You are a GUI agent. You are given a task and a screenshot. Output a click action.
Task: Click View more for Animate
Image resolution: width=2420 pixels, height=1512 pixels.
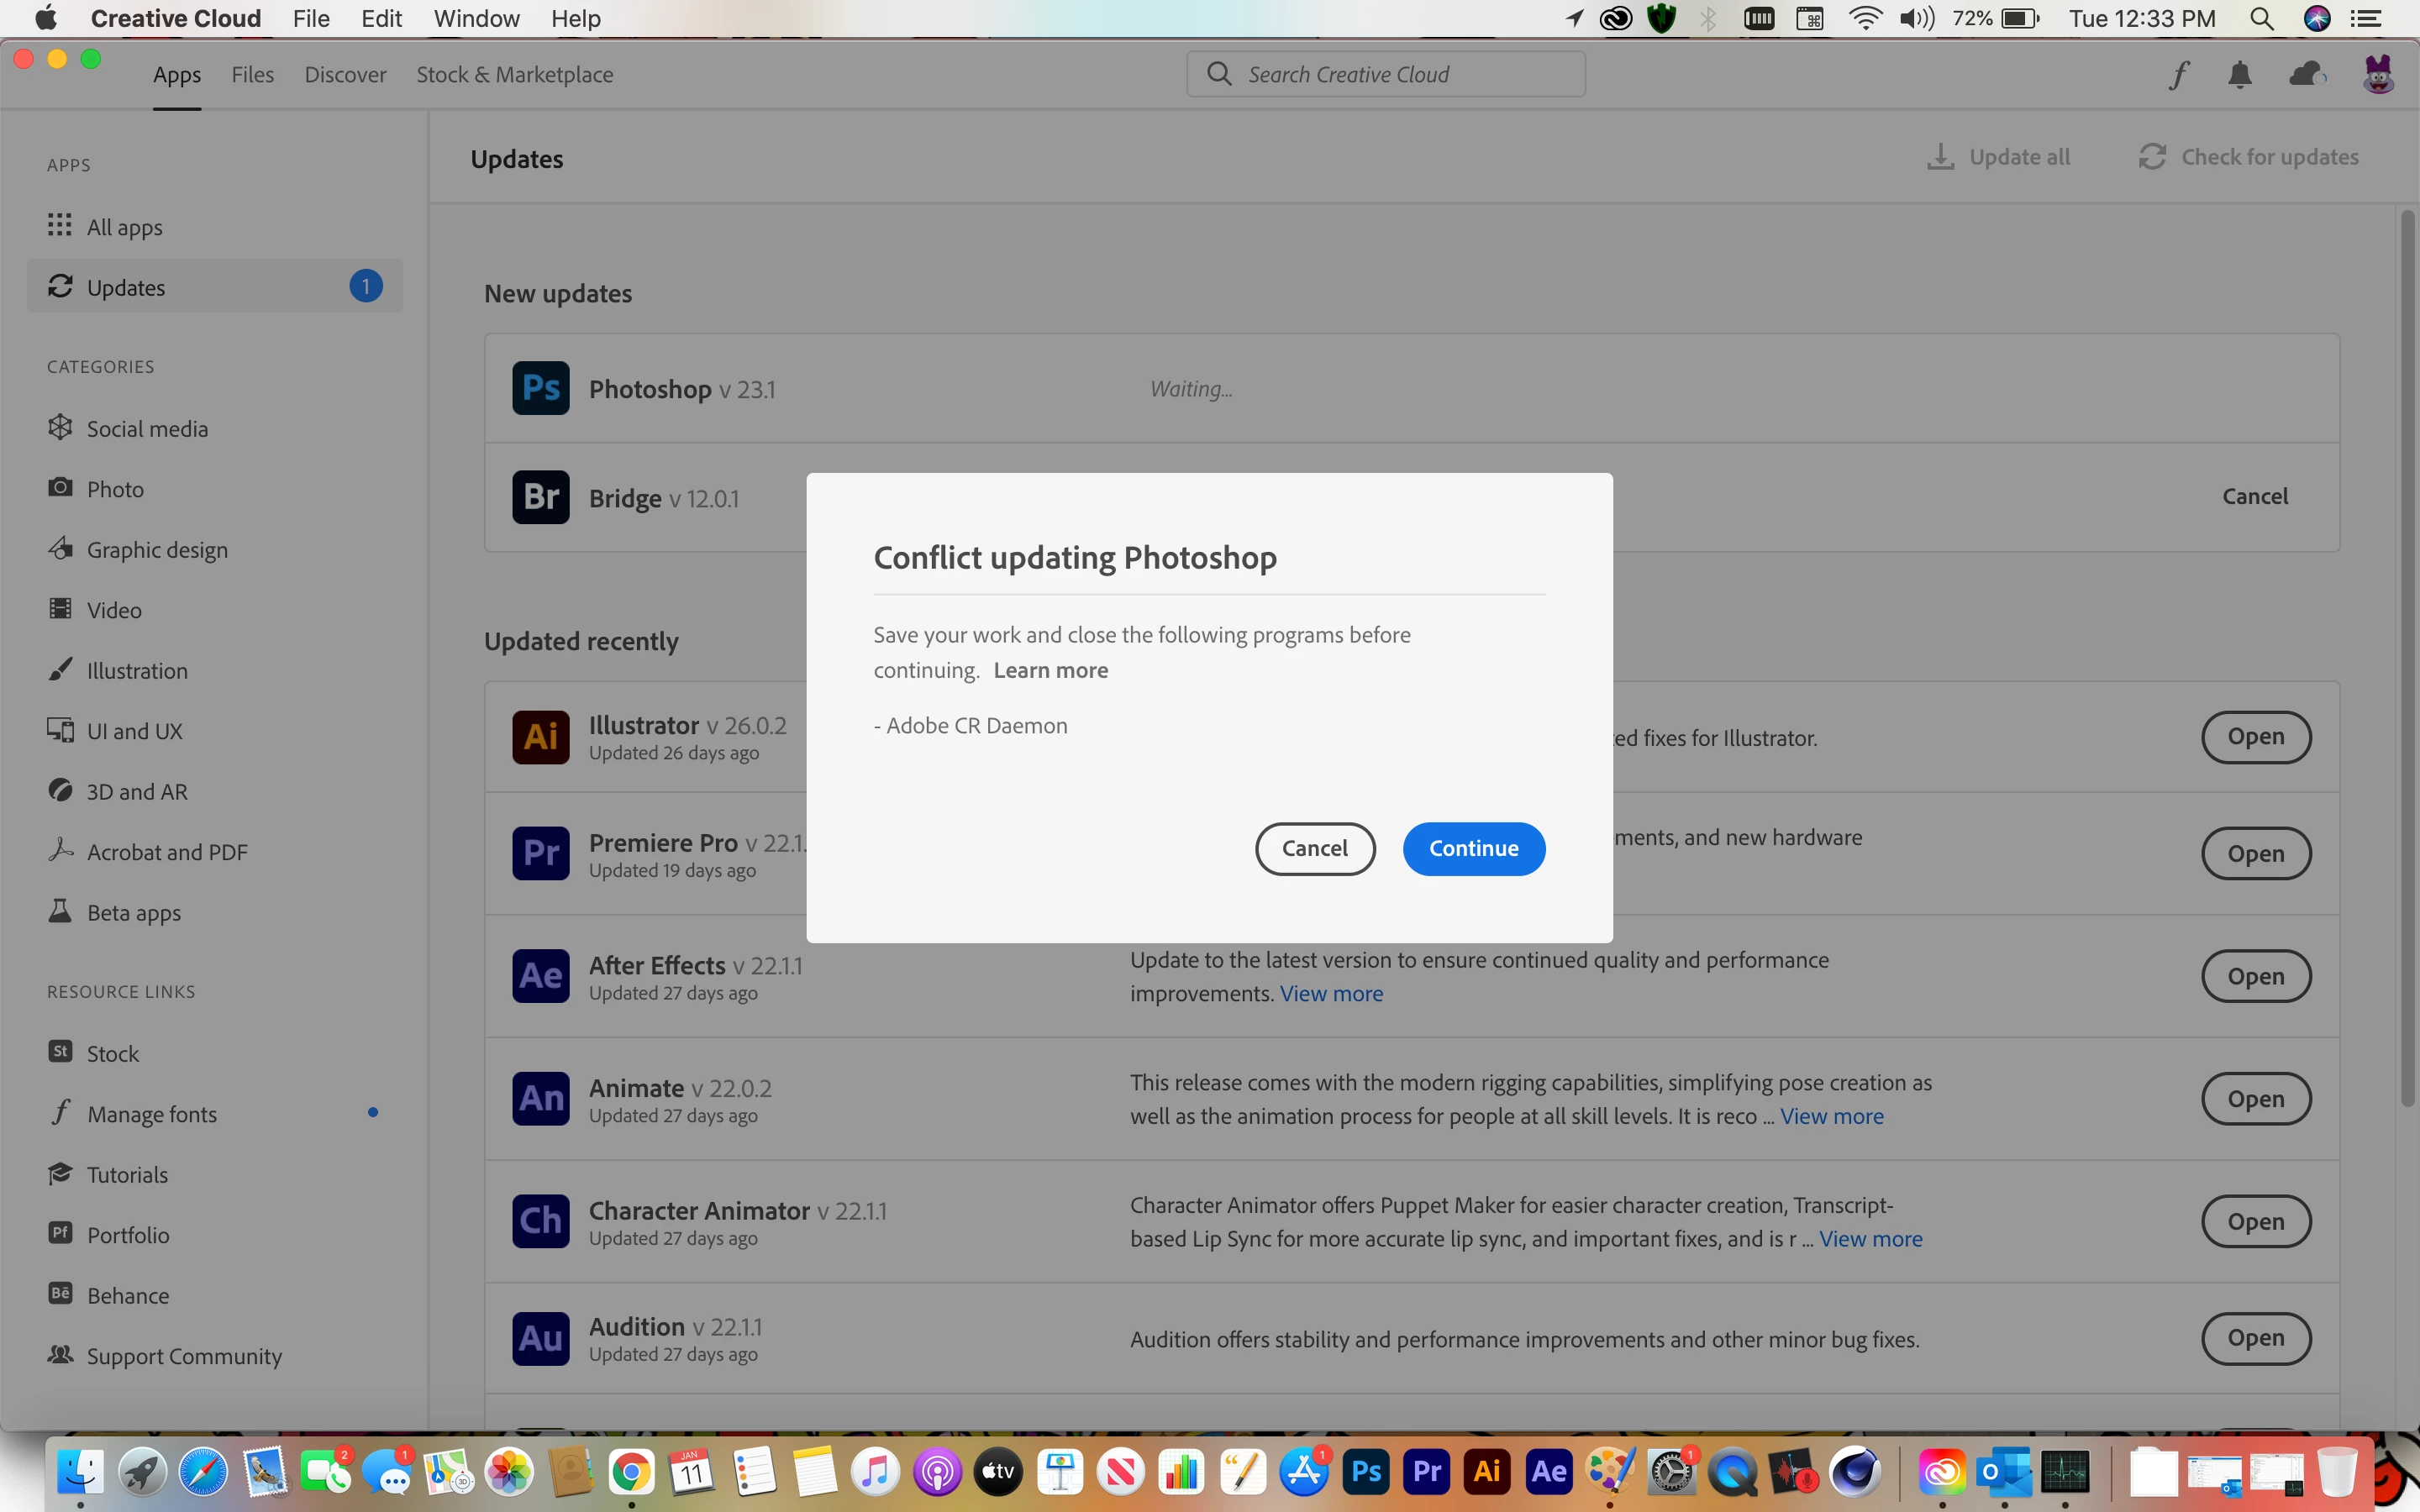coord(1831,1116)
